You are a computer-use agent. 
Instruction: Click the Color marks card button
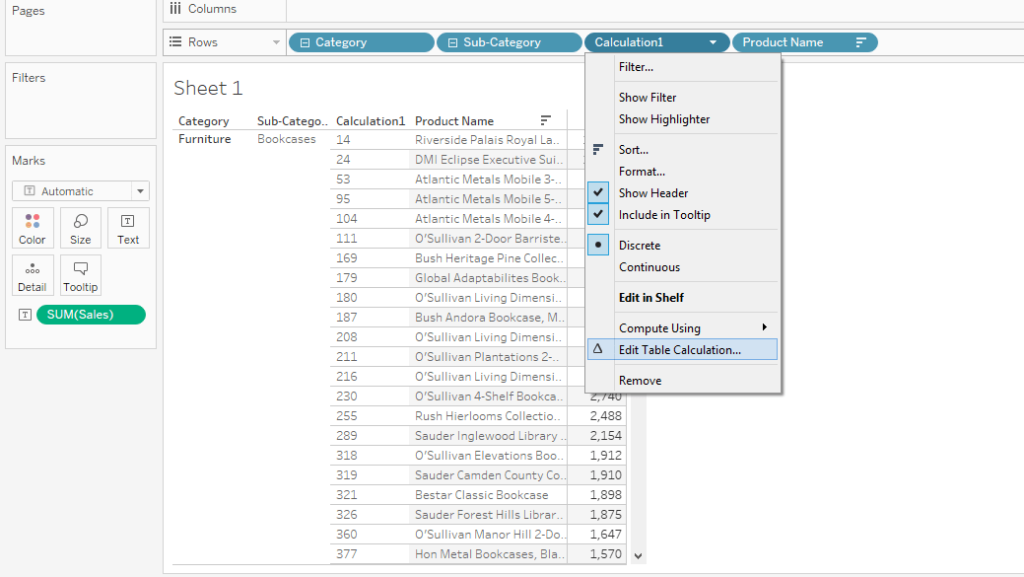[x=32, y=228]
